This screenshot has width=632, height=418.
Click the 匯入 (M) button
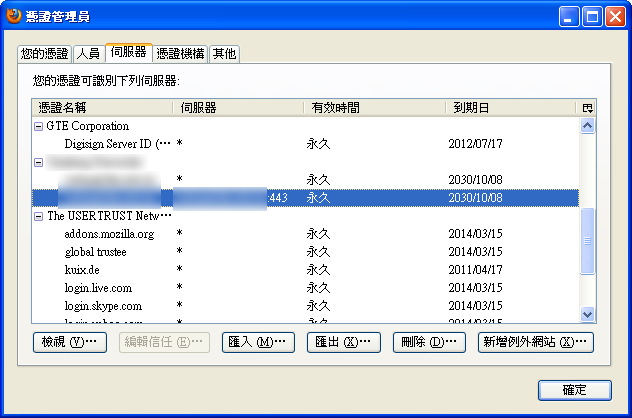click(258, 342)
